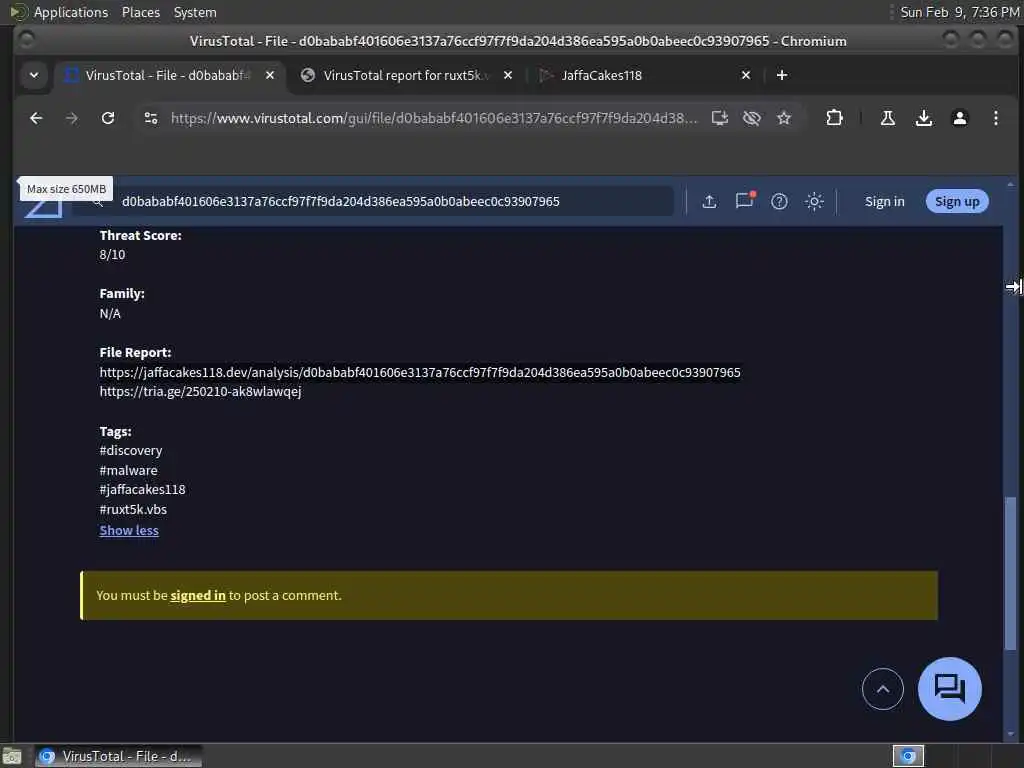This screenshot has width=1024, height=768.
Task: Click the Threat Score value 8/10
Action: (x=112, y=255)
